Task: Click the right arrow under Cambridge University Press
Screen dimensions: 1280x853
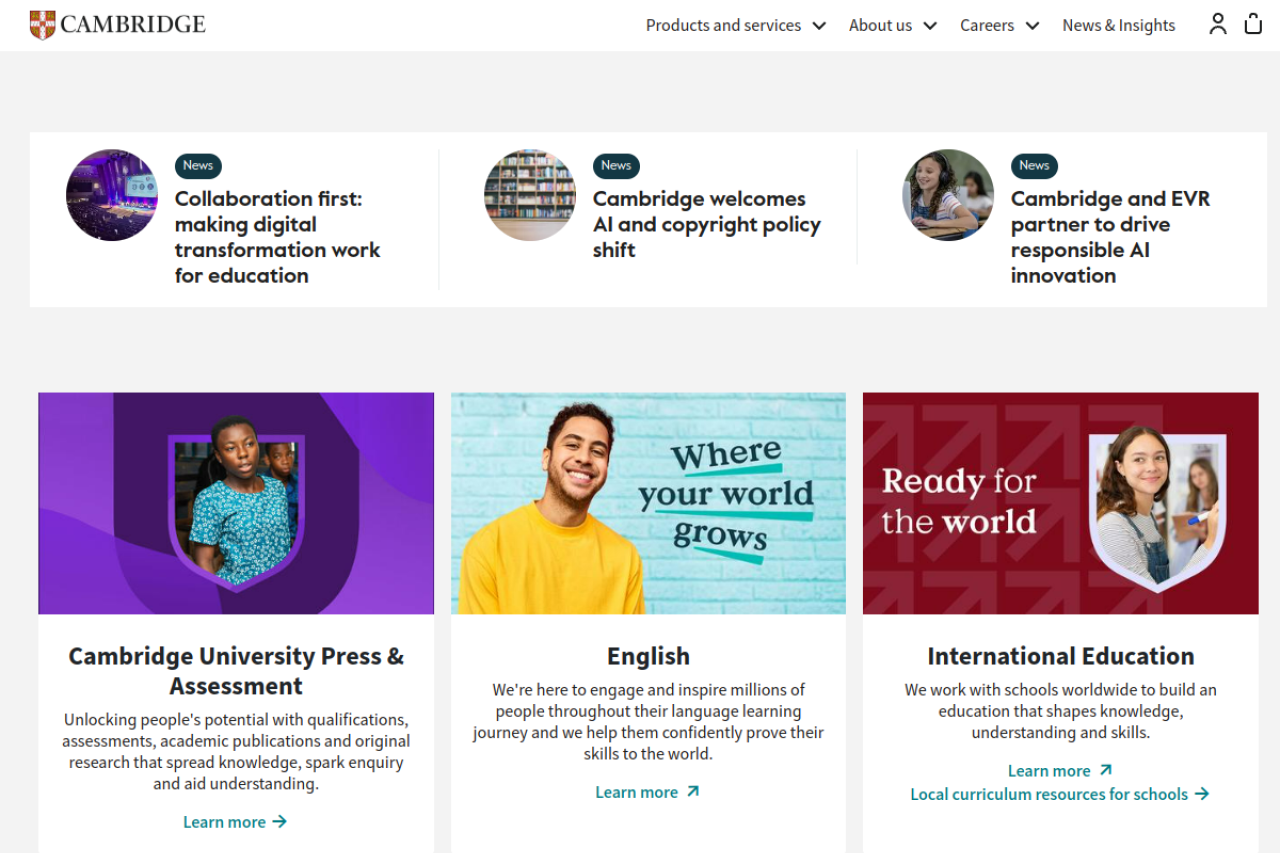Action: 280,822
